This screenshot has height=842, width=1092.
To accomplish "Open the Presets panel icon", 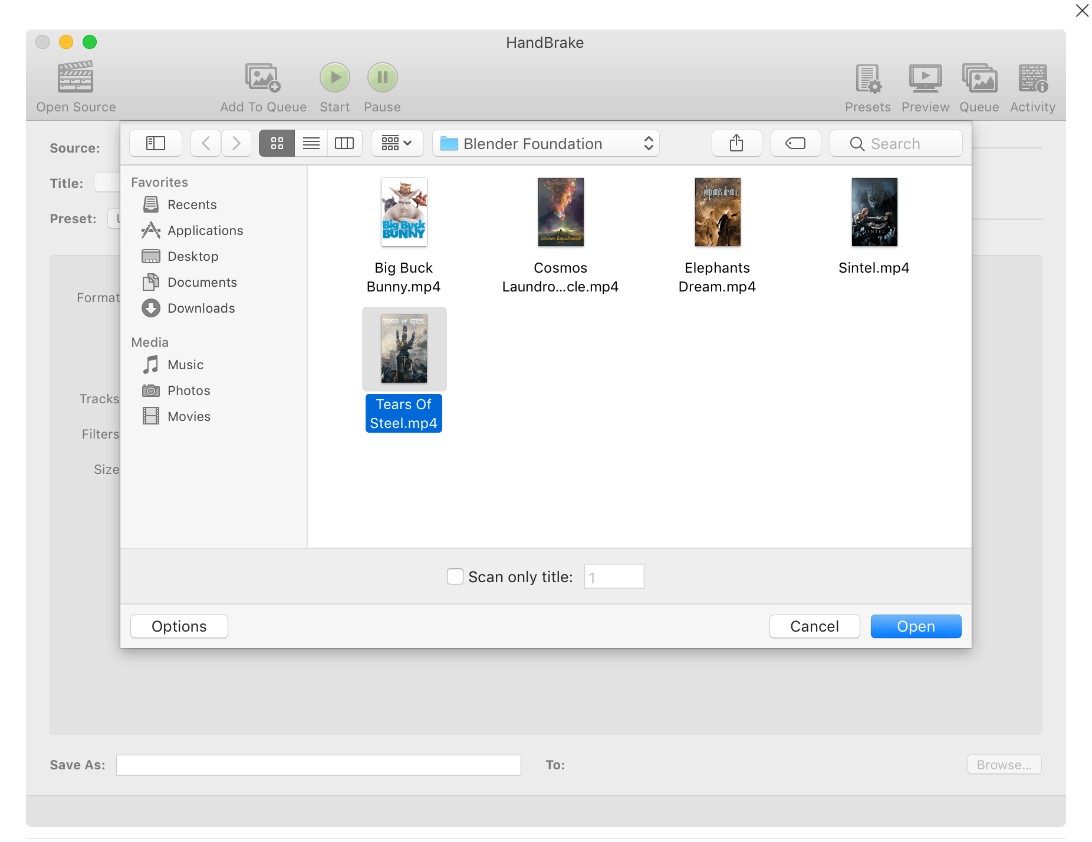I will click(867, 78).
